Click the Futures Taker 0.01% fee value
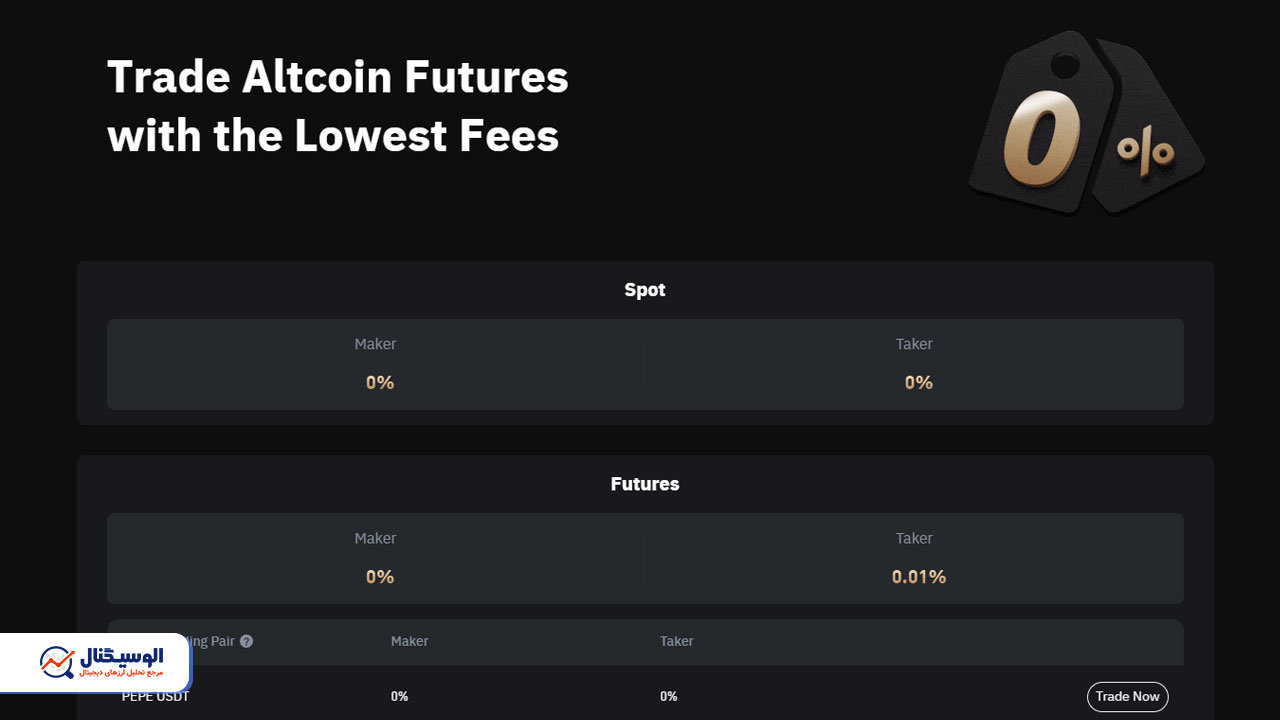Screen dimensions: 1280x720 (x=919, y=577)
